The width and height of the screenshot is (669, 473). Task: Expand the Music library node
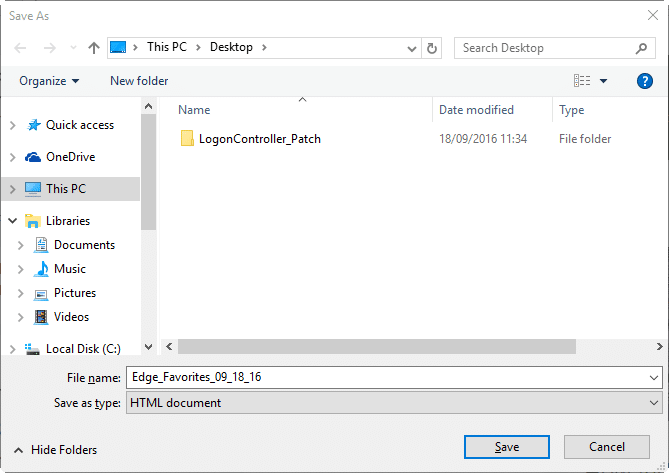click(x=20, y=270)
